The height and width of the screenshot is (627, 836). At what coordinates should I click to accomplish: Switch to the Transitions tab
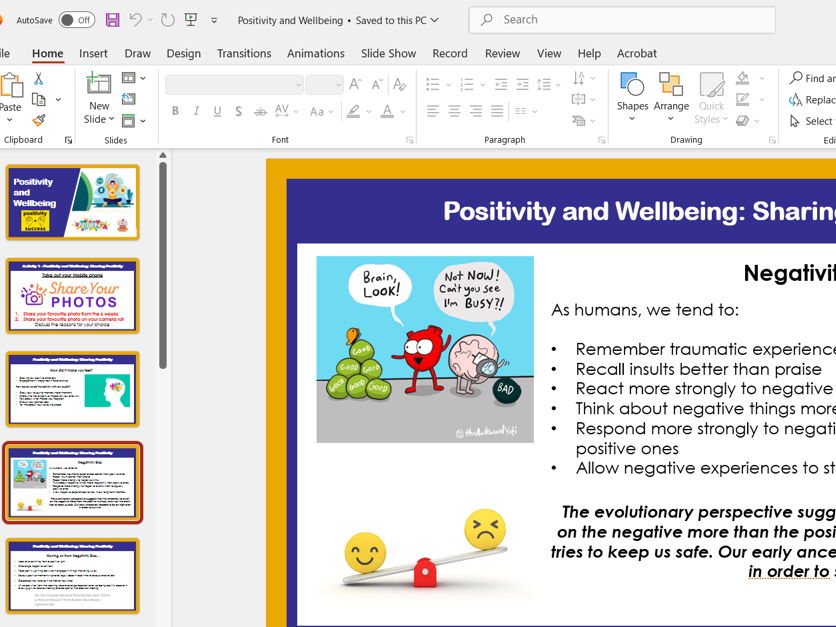(244, 53)
